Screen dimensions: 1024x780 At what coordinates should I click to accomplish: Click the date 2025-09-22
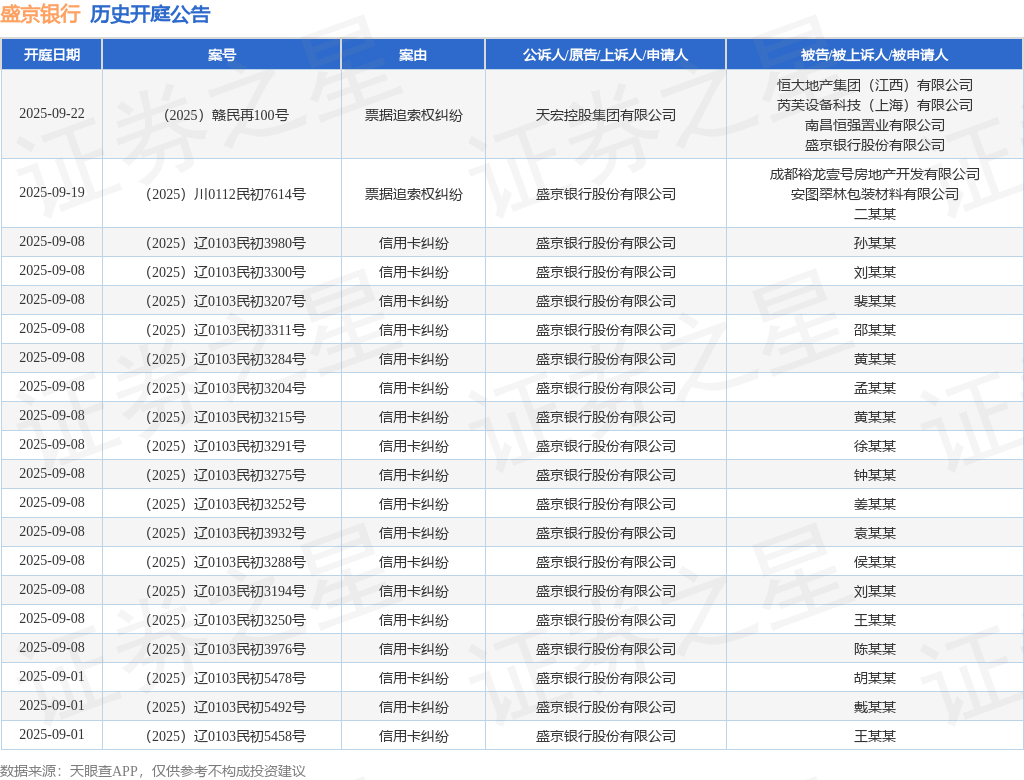coord(52,114)
